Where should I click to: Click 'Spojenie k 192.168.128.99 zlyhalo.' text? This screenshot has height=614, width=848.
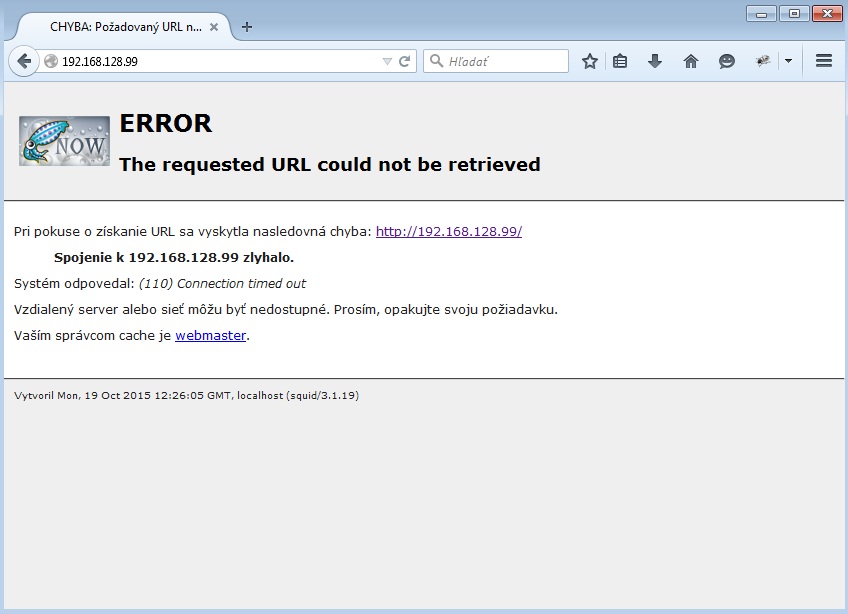(x=174, y=258)
